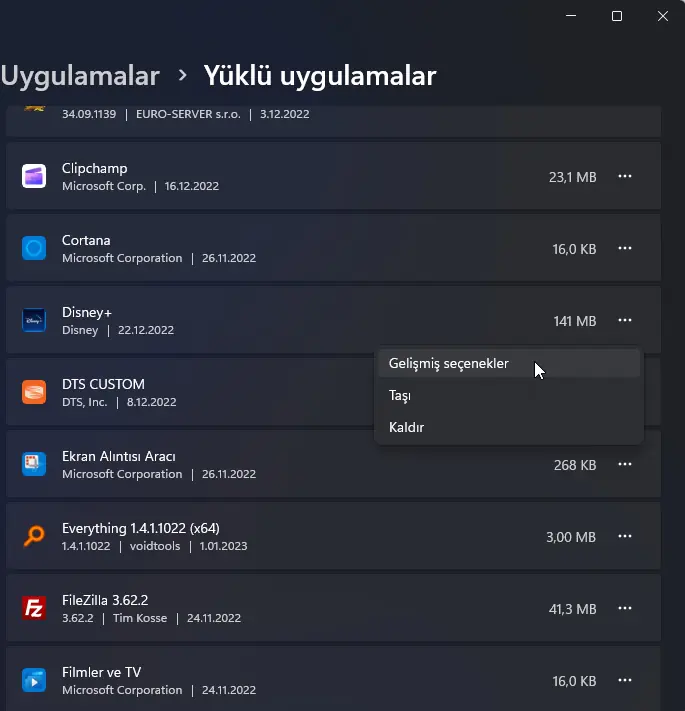Screen dimensions: 685x711
Task: Open the three-dot menu for Everything
Action: (x=625, y=536)
